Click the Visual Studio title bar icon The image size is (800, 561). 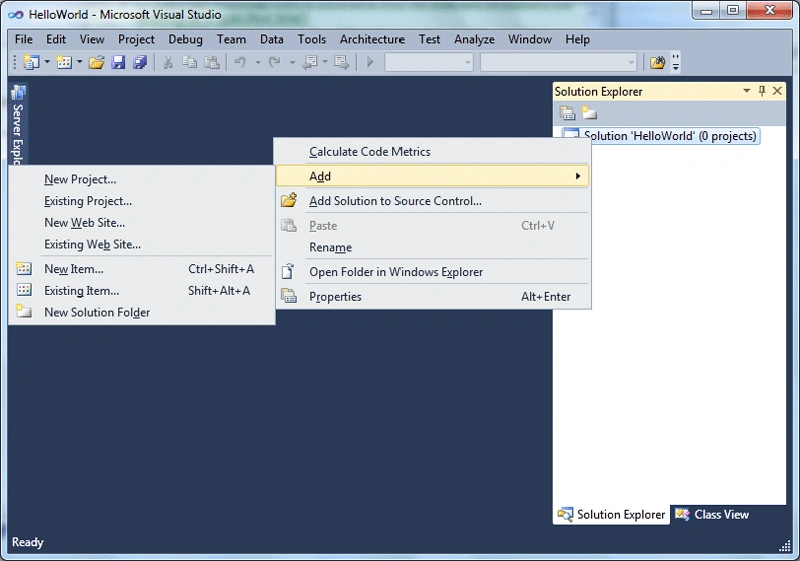click(x=16, y=14)
